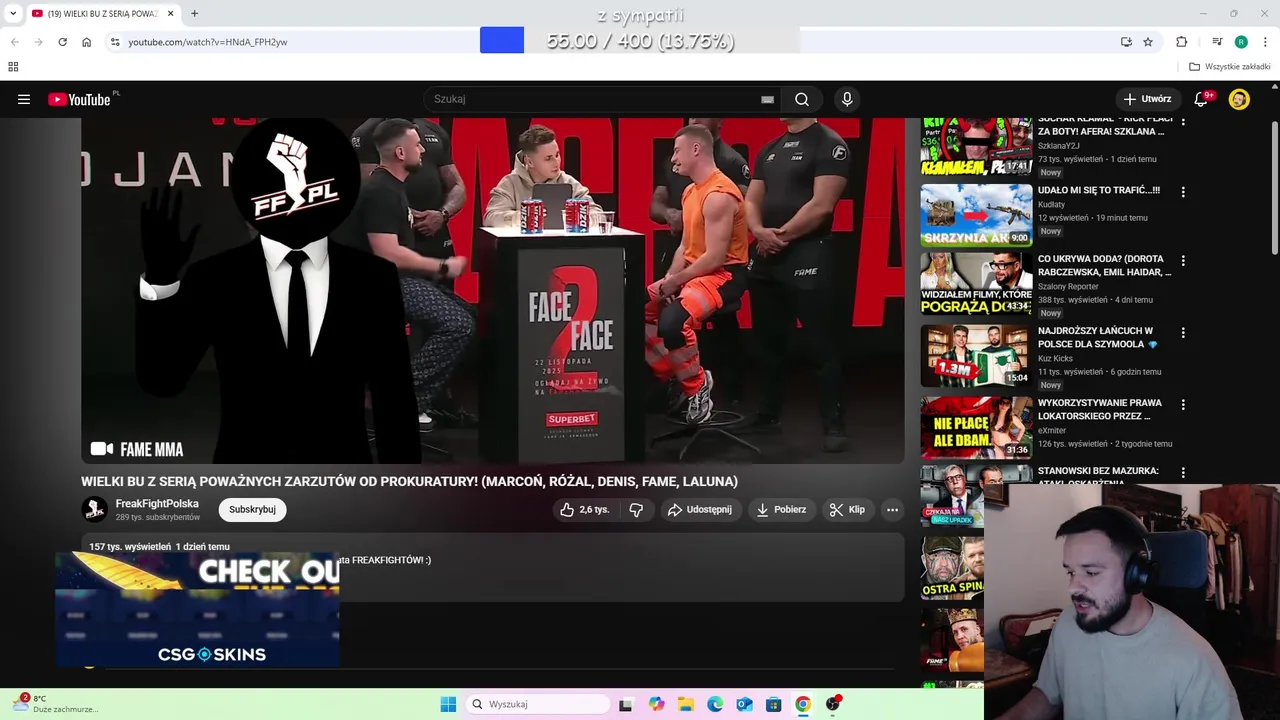Download video with Pobierz button
The height and width of the screenshot is (720, 1280).
(x=781, y=510)
